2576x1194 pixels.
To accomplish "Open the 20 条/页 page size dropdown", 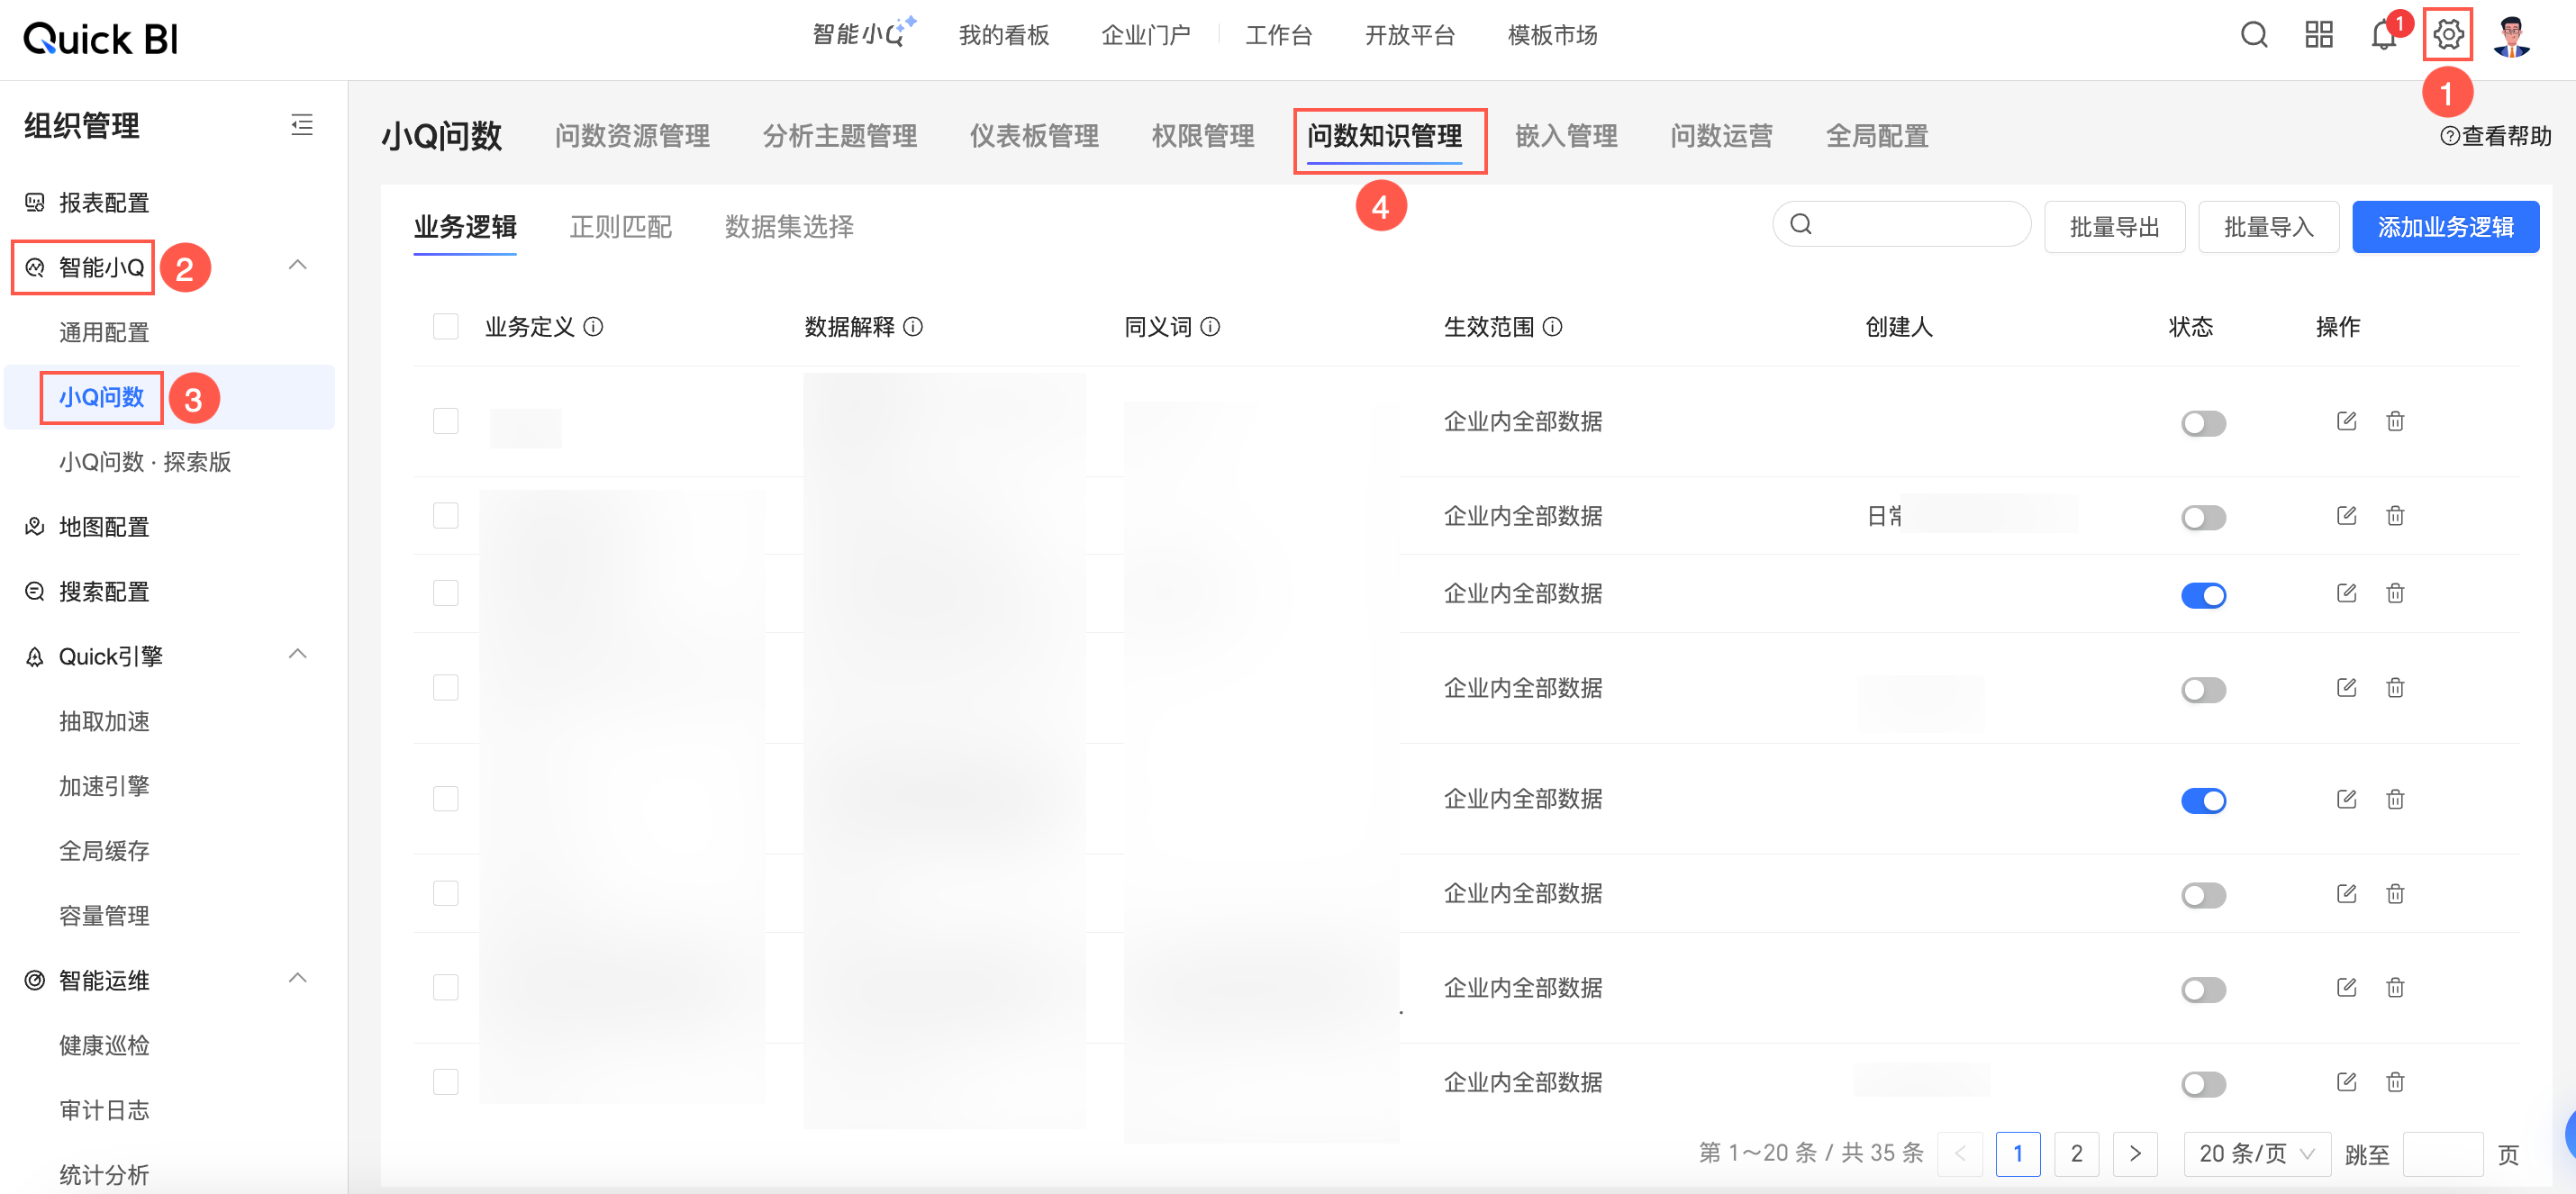I will pos(2256,1153).
